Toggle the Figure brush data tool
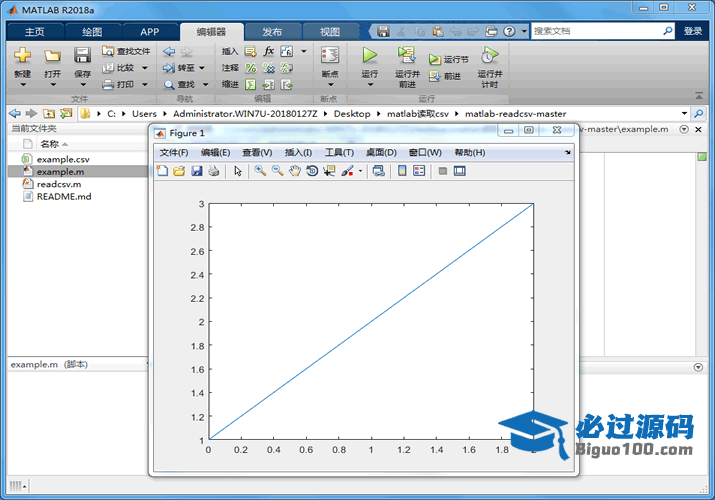 point(347,171)
